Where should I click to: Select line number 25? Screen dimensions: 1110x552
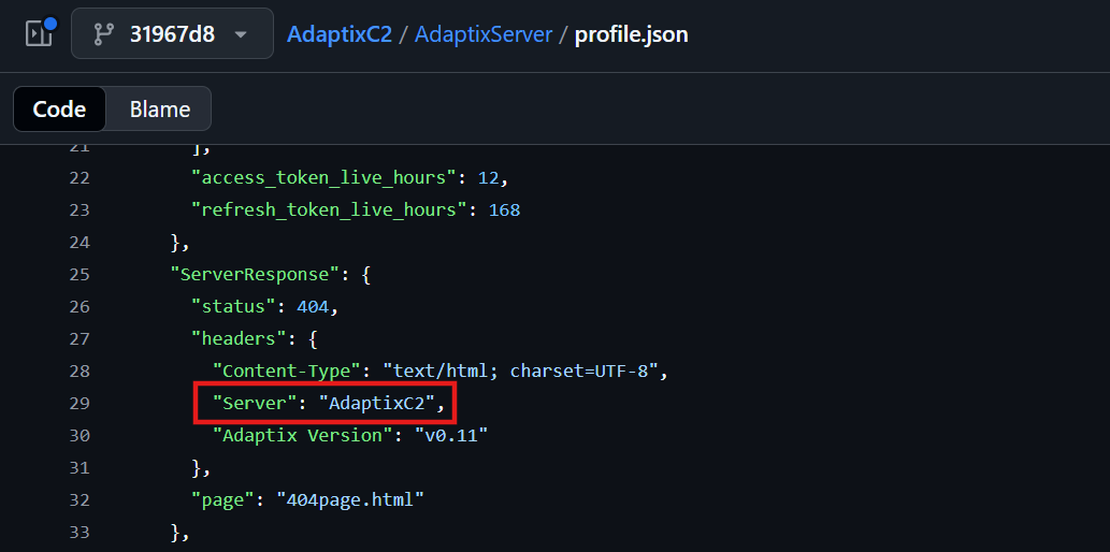pos(79,275)
